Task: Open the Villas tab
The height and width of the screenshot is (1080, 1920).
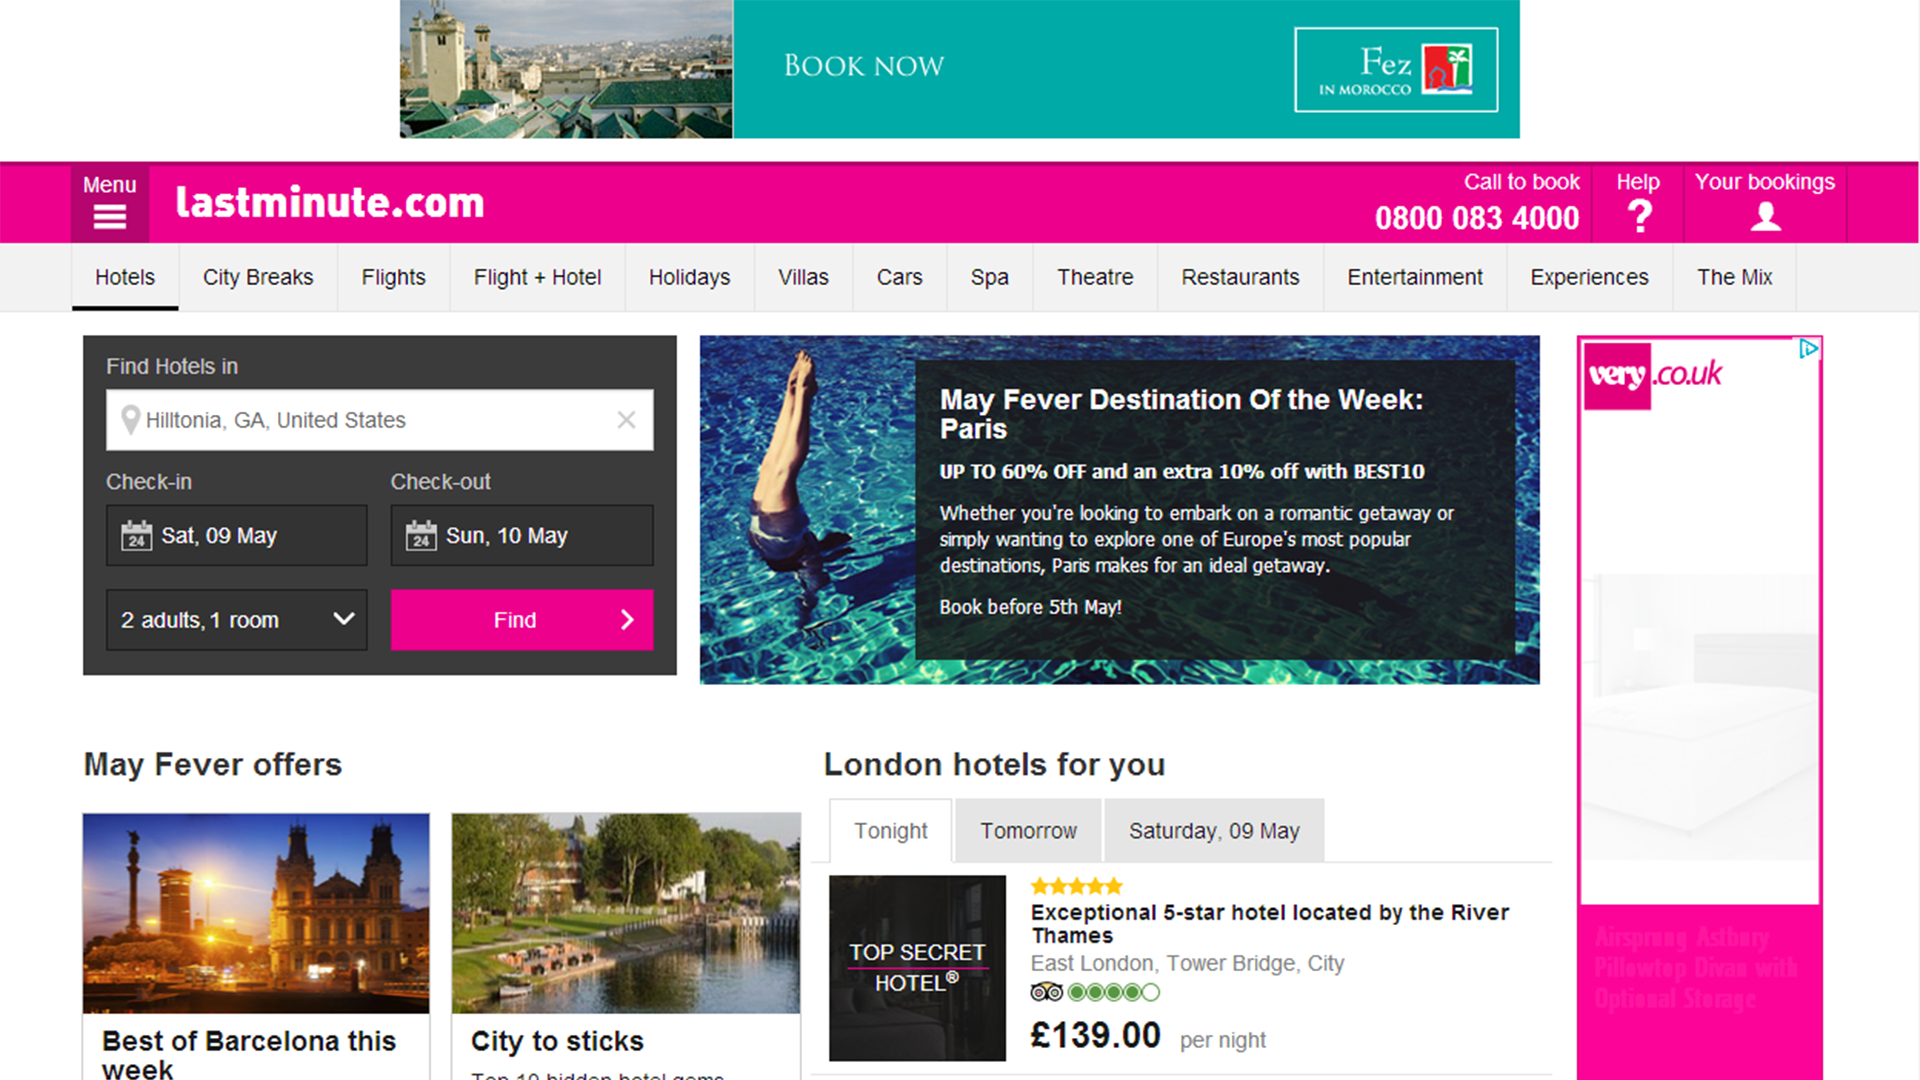Action: (804, 278)
